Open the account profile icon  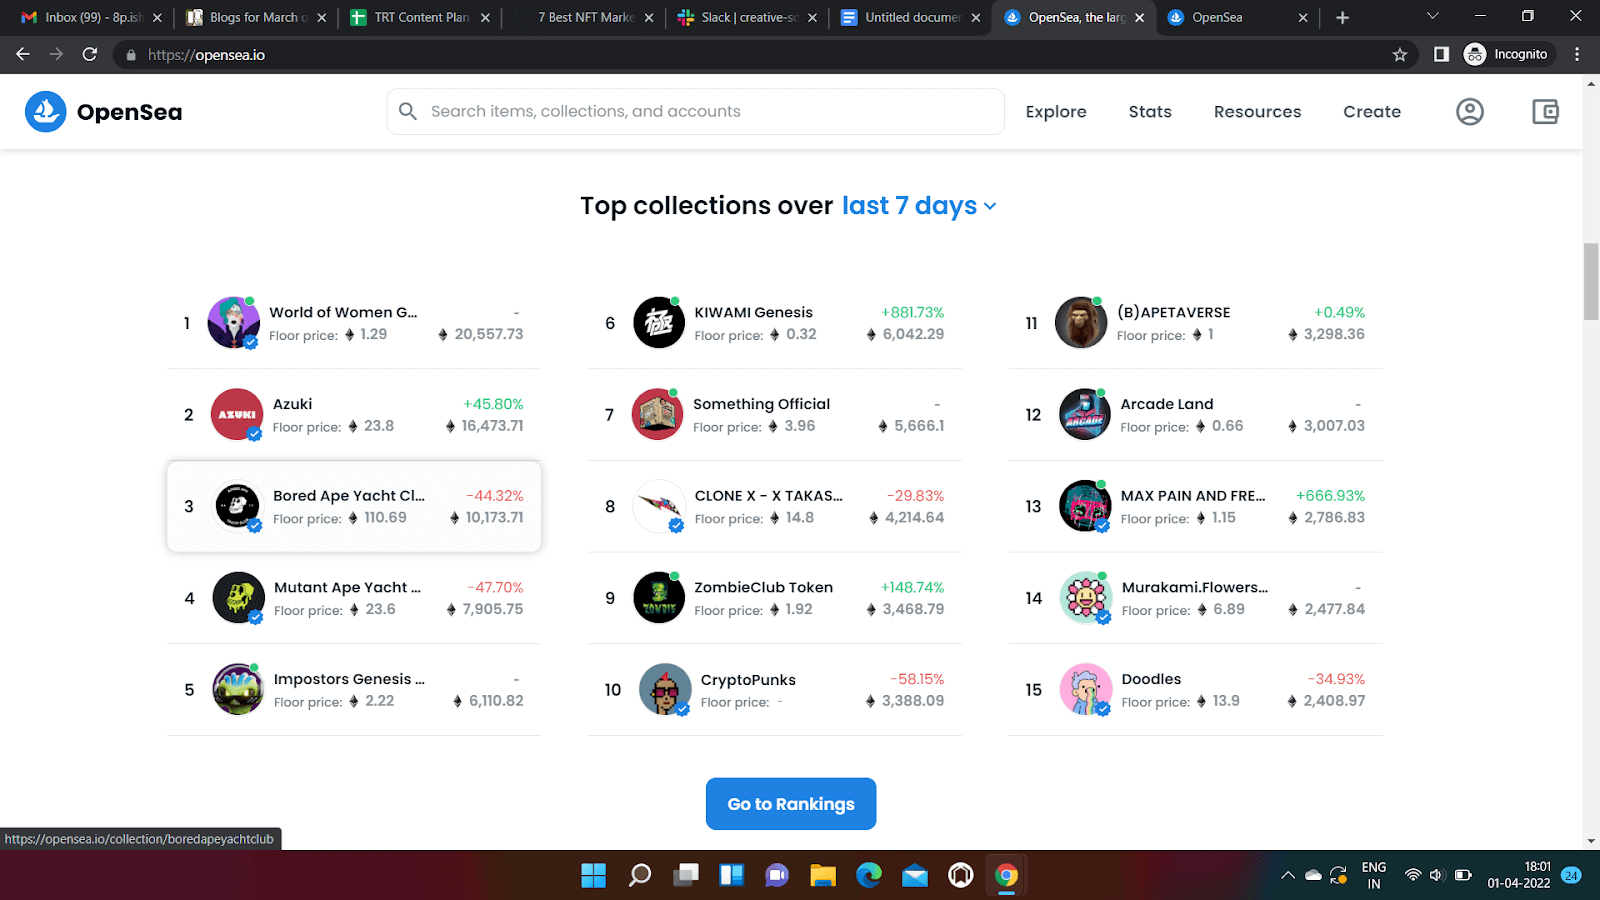(x=1469, y=112)
